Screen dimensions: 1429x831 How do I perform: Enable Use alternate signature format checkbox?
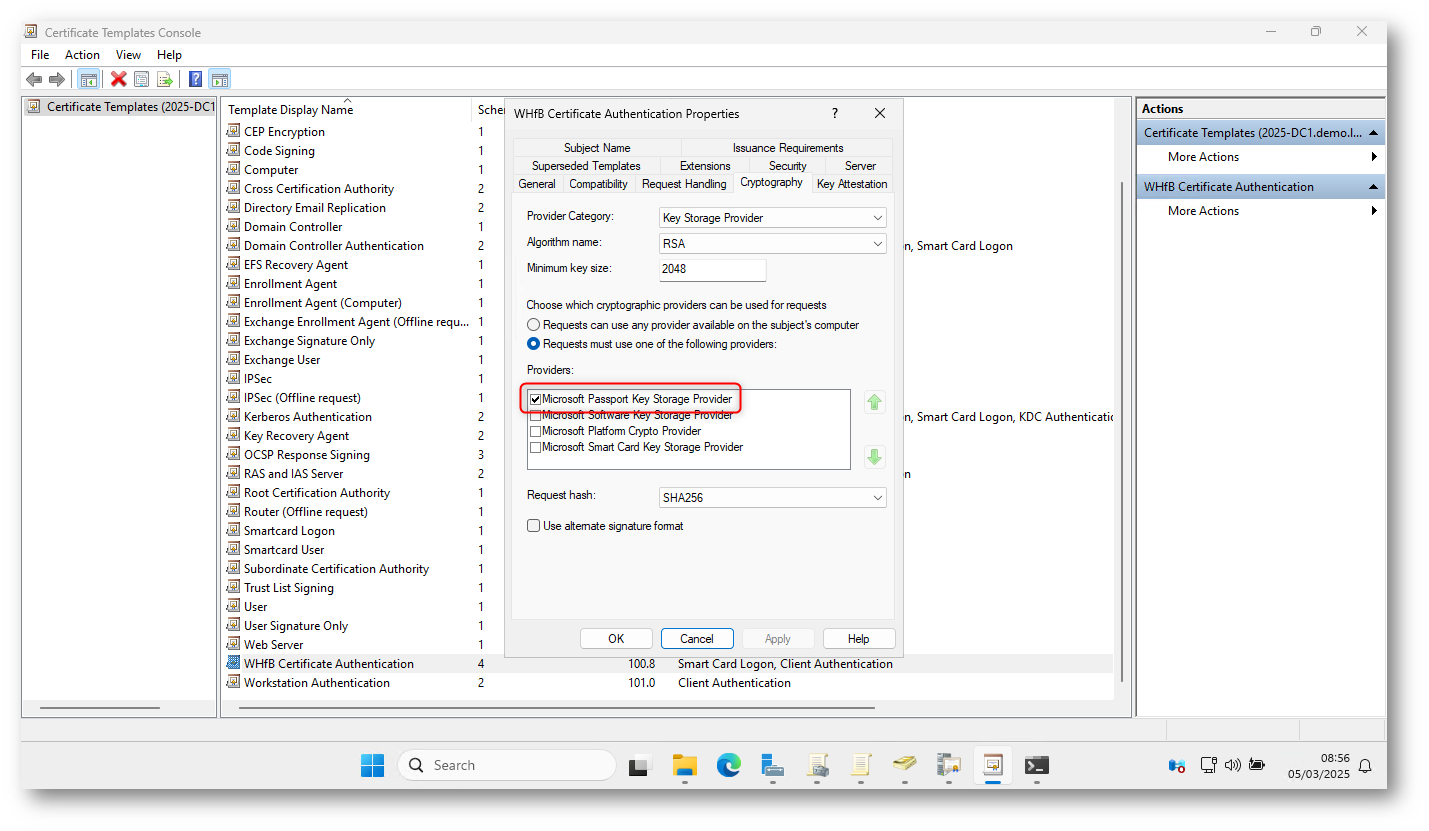[534, 525]
